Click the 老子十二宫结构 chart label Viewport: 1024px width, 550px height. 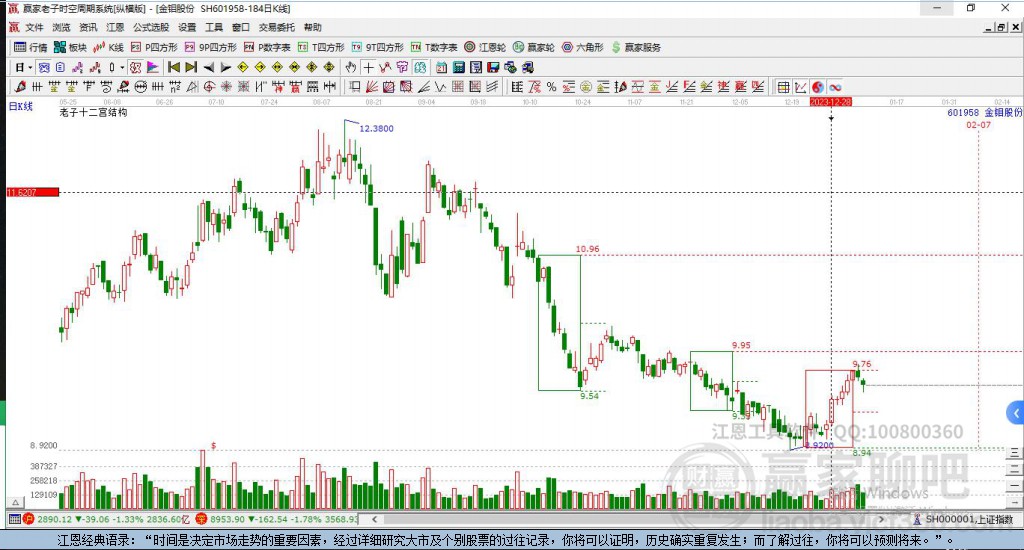click(93, 112)
